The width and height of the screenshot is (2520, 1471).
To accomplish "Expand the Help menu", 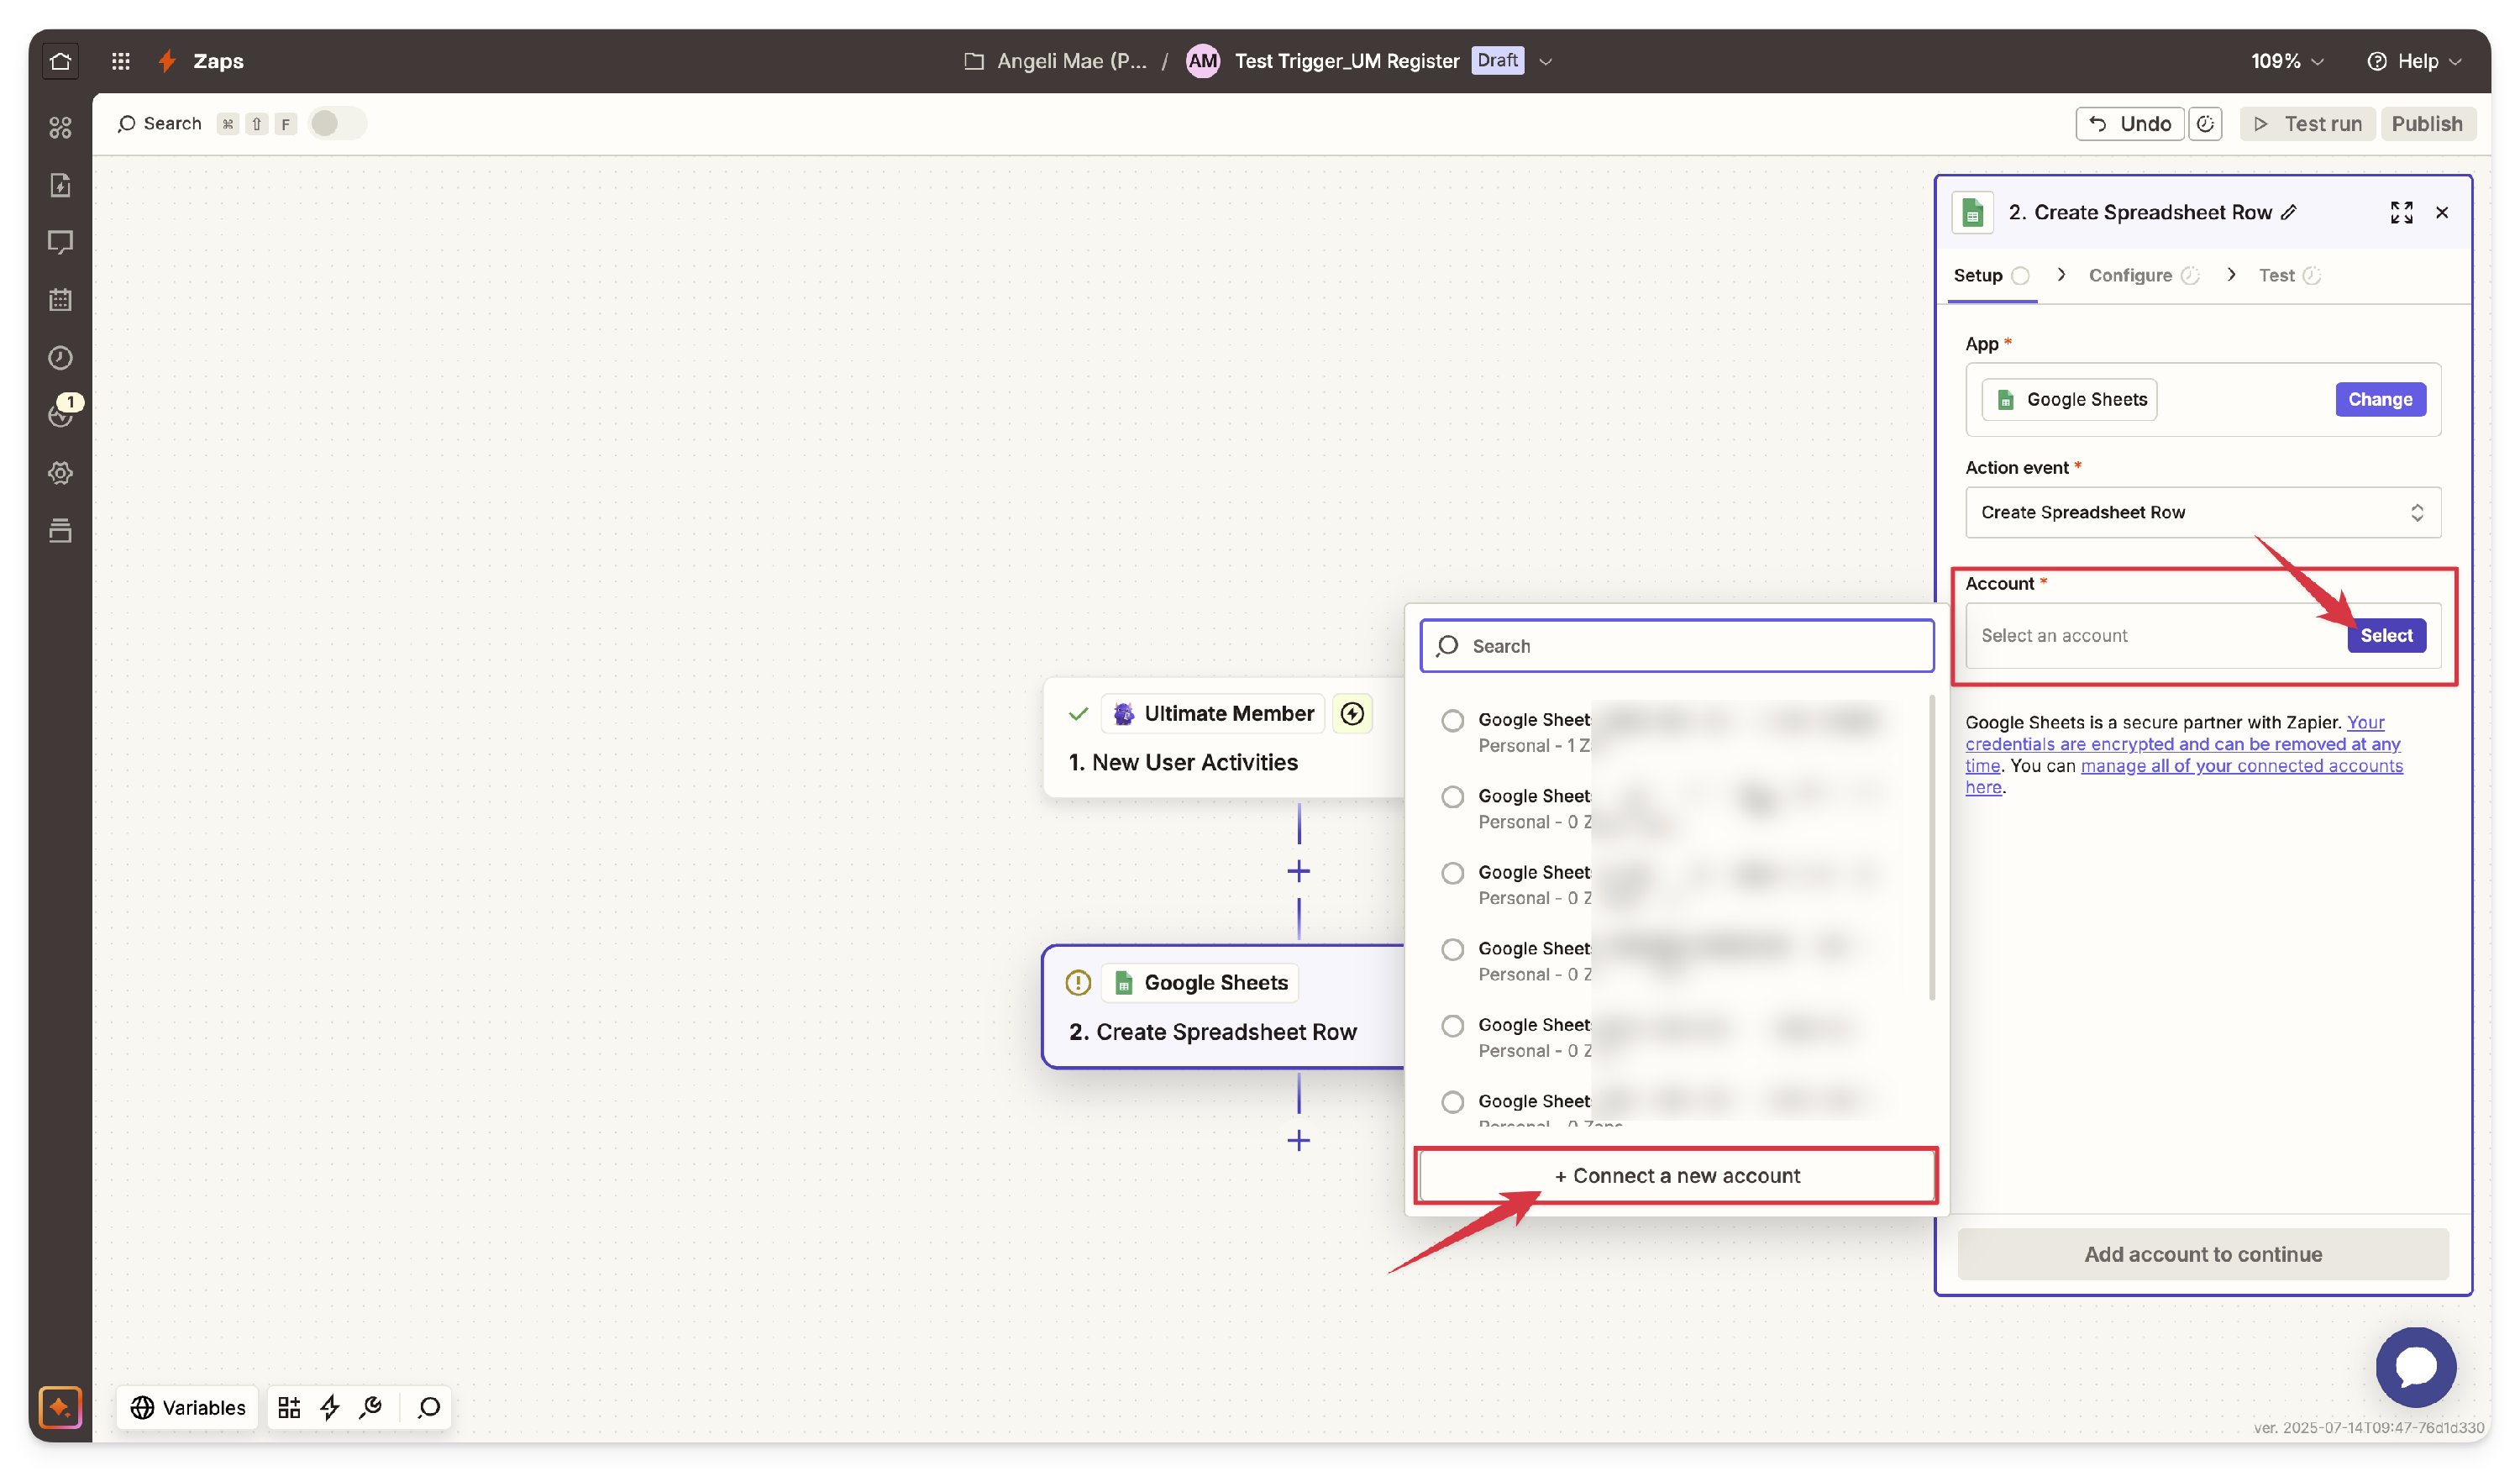I will pos(2413,61).
